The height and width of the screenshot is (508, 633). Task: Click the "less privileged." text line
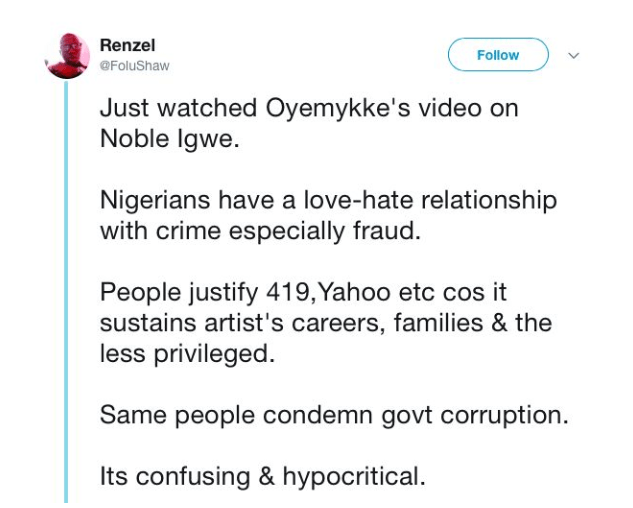pyautogui.click(x=187, y=355)
